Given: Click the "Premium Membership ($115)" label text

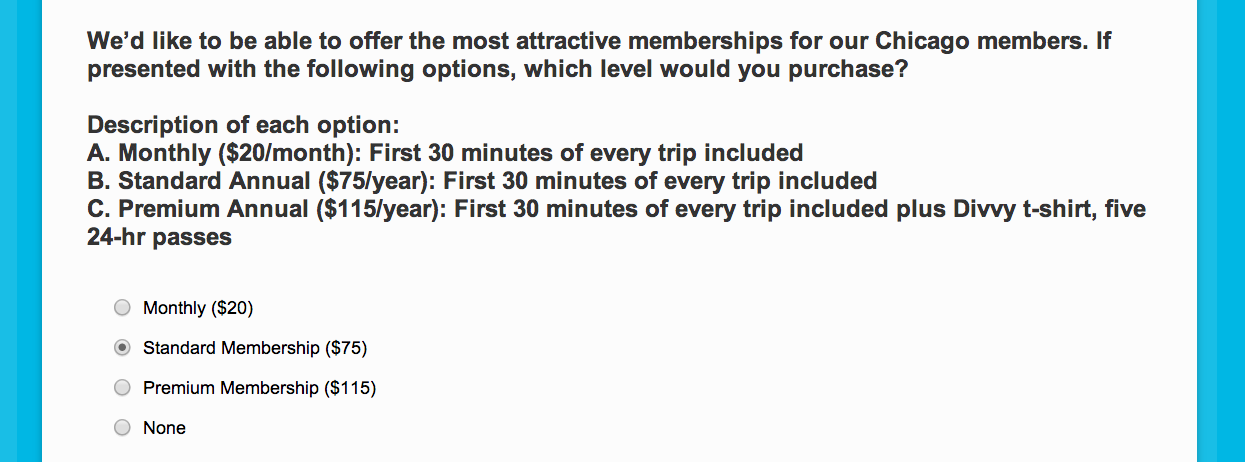Looking at the screenshot, I should pyautogui.click(x=259, y=388).
